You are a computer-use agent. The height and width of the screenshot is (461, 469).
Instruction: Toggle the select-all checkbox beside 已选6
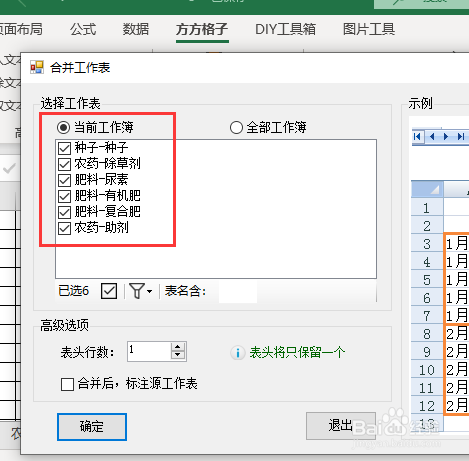coord(109,291)
